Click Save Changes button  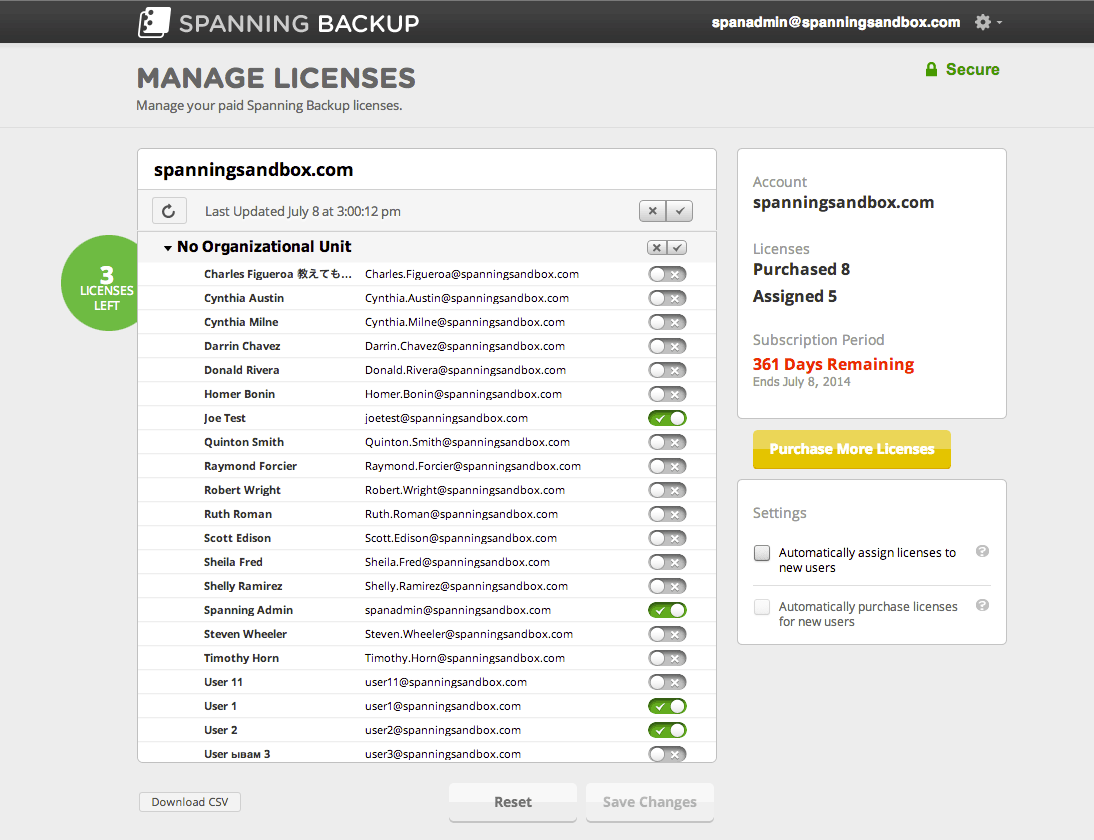650,802
